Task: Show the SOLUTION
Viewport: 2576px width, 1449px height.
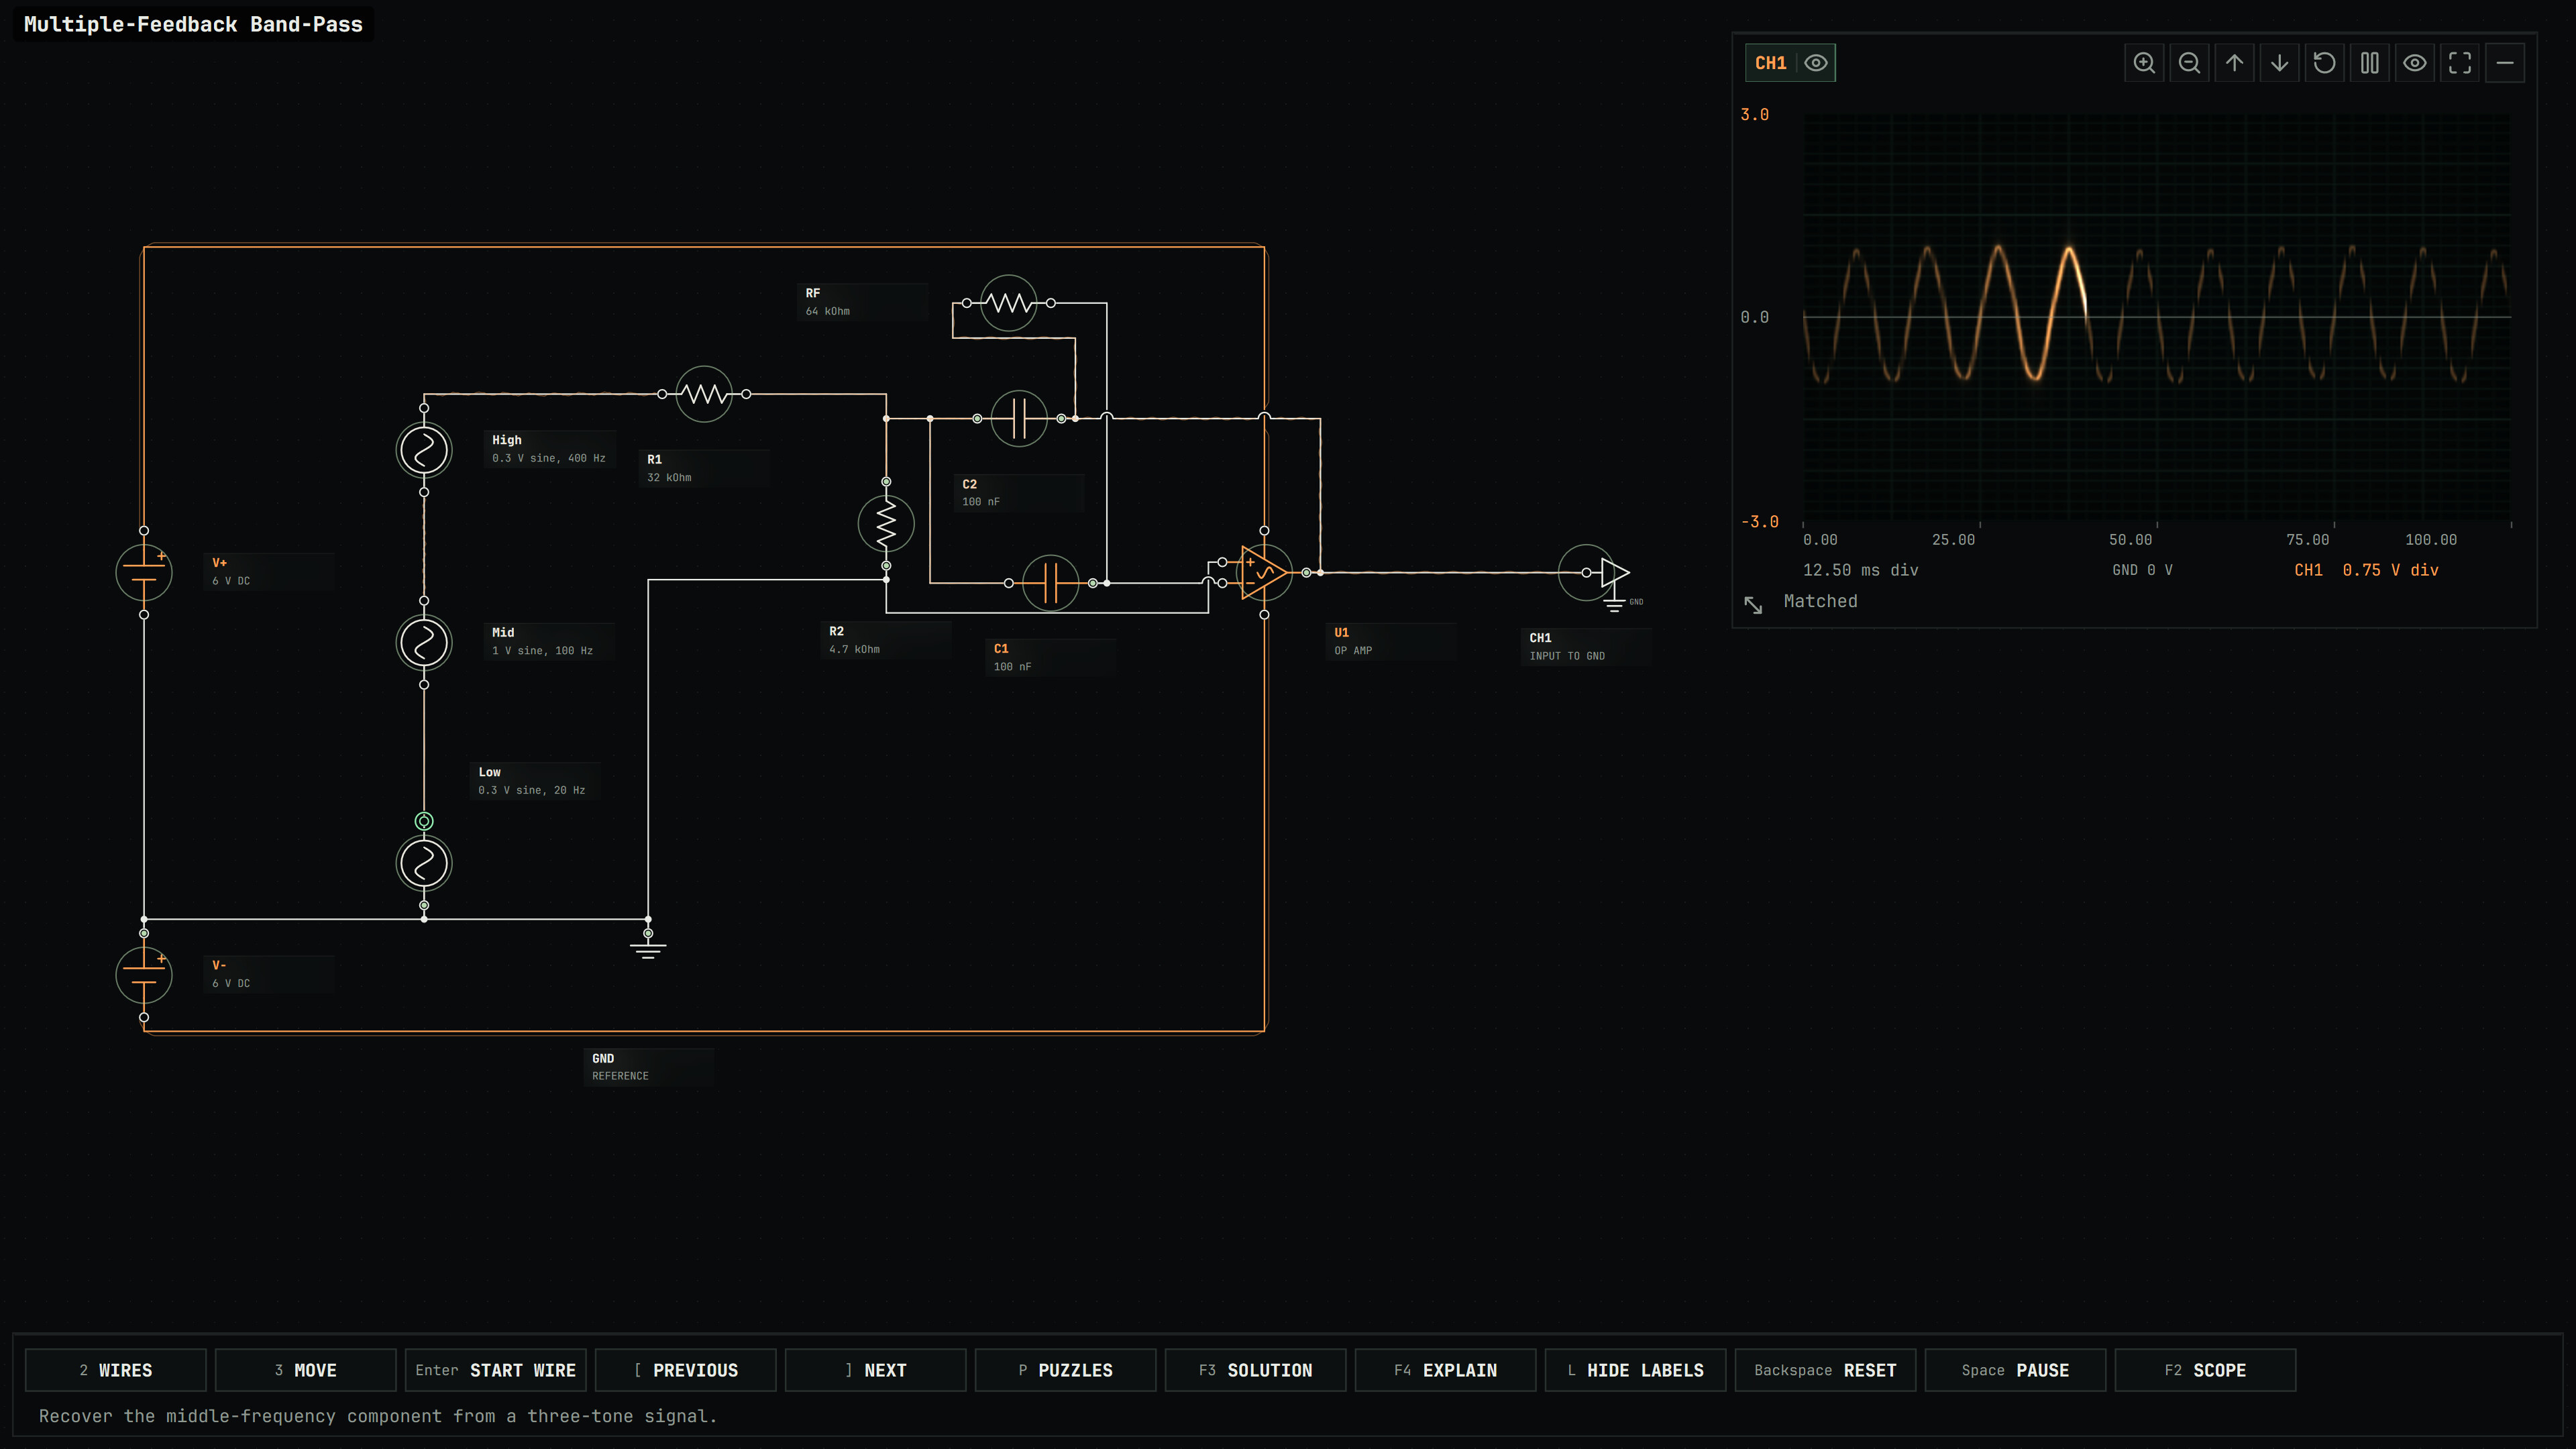Action: [1256, 1370]
